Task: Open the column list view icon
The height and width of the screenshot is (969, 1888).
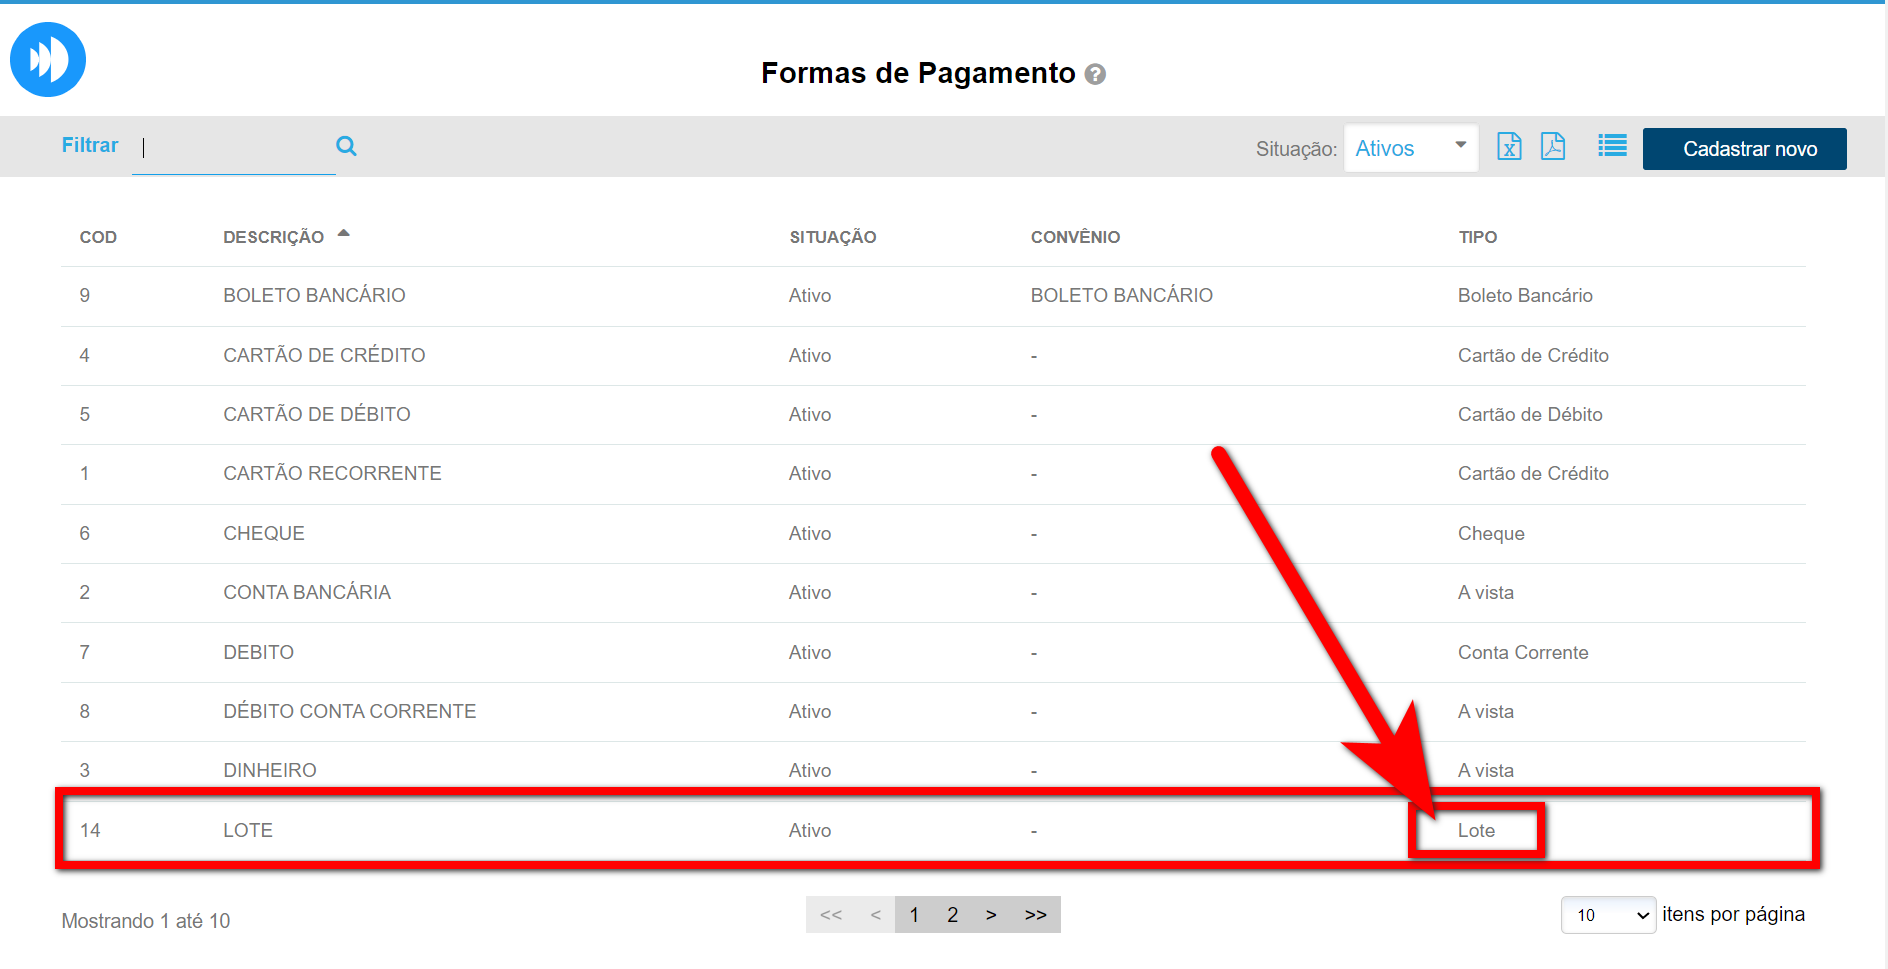Action: [x=1612, y=146]
